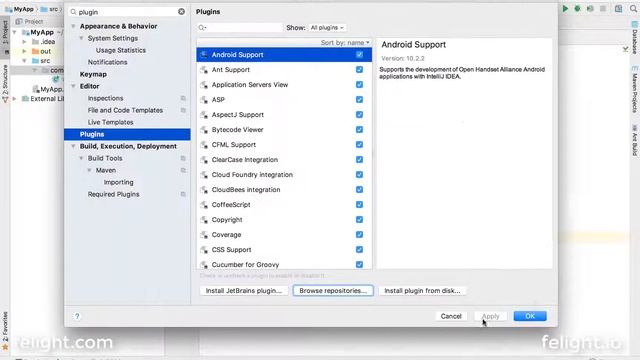Select the ASP plugin icon
The image size is (640, 360).
coord(204,100)
